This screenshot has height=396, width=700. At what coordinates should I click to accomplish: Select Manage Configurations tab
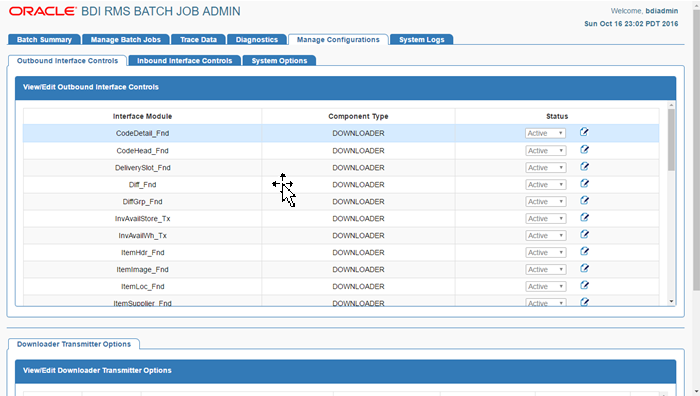coord(338,40)
